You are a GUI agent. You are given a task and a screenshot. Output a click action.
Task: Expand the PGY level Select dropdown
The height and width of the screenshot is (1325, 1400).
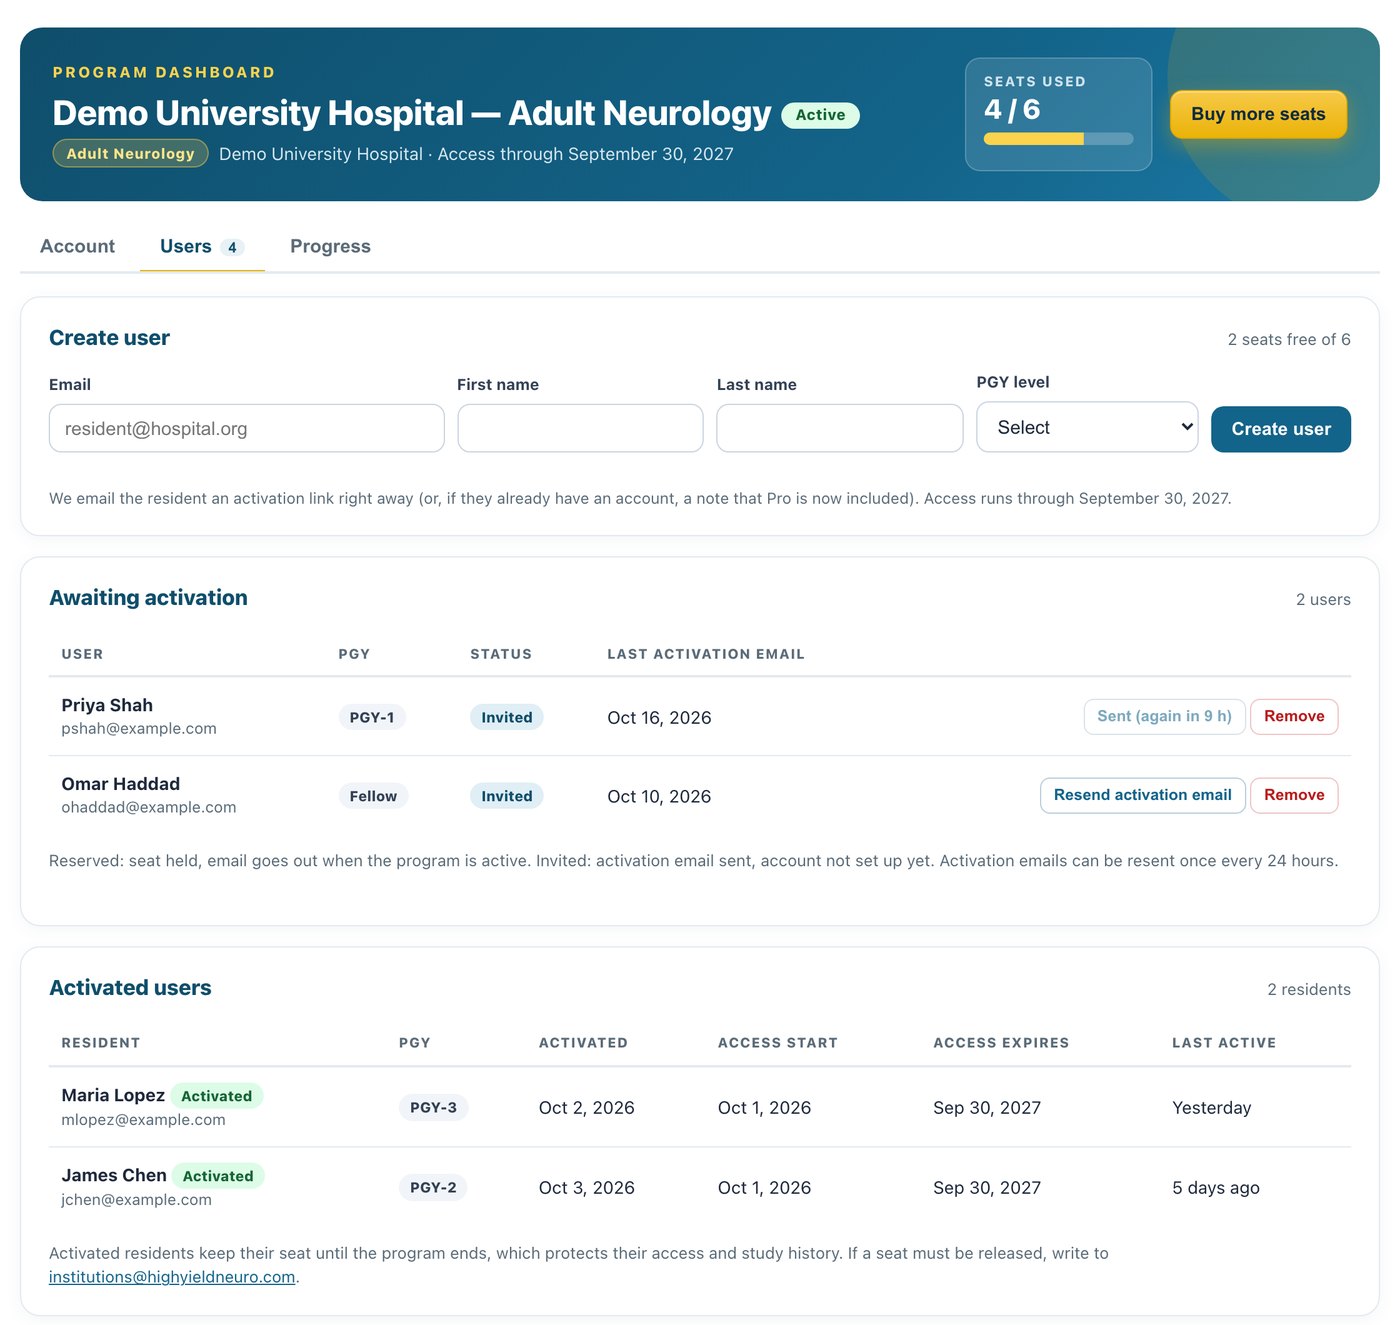pos(1087,427)
